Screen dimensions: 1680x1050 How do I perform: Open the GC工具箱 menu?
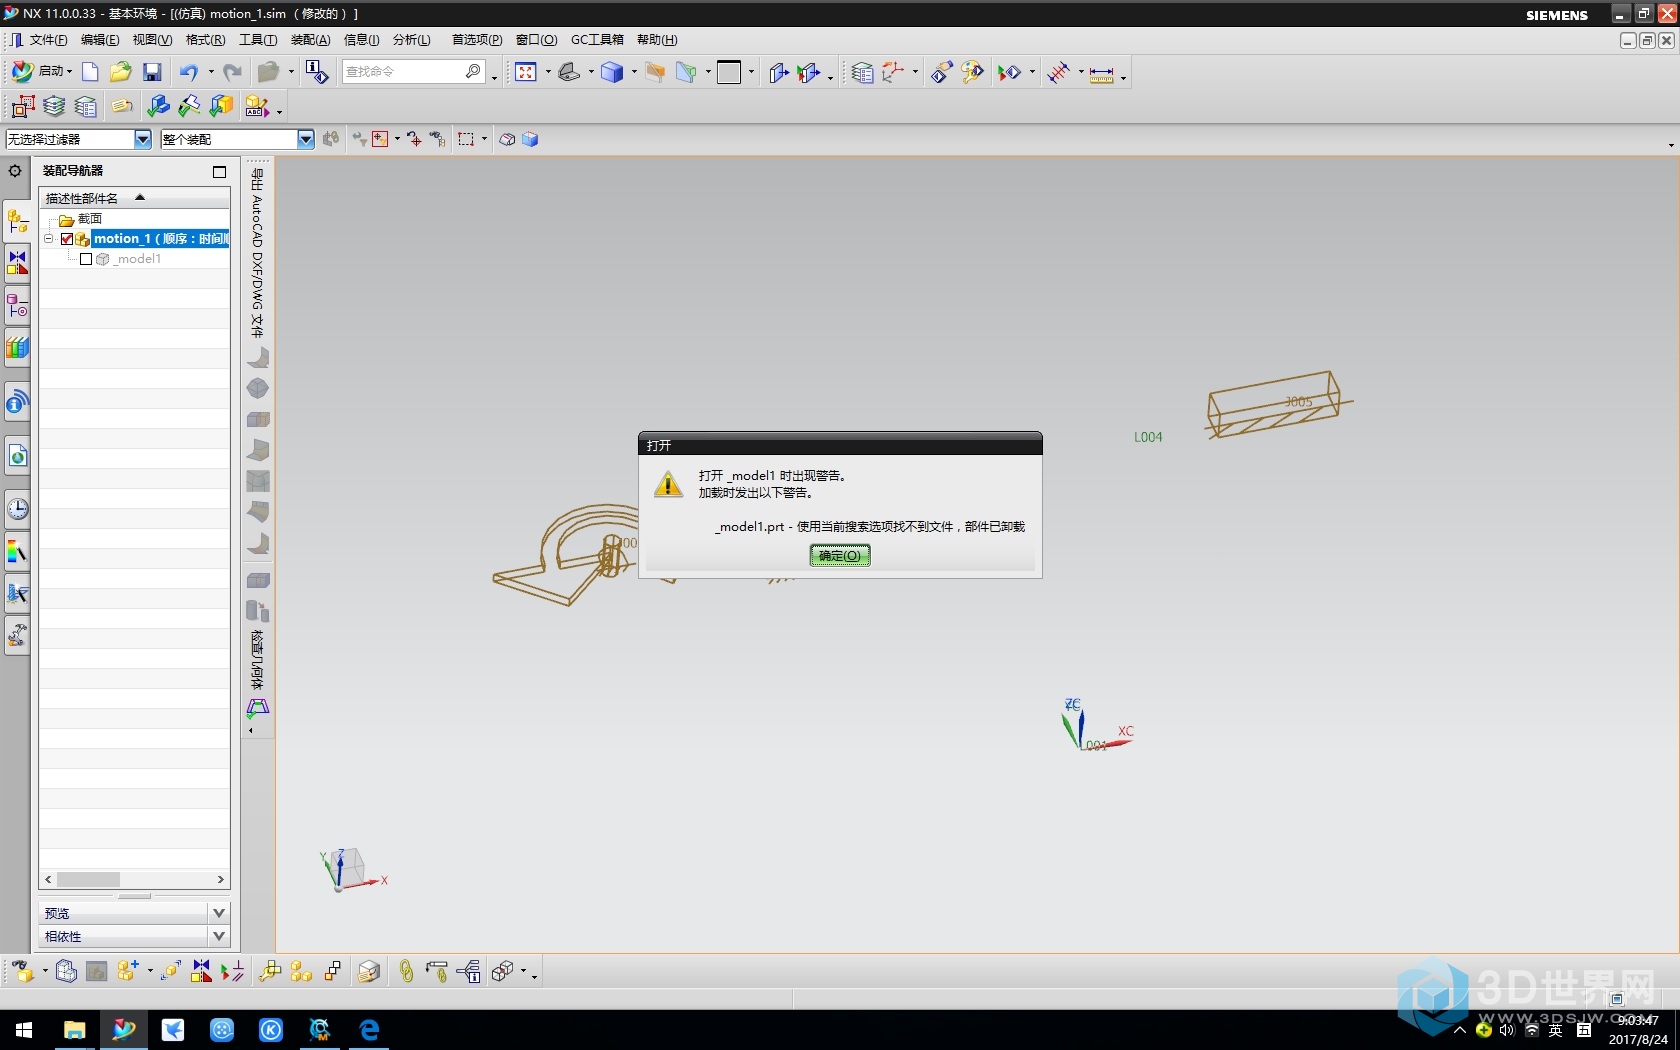pos(597,40)
